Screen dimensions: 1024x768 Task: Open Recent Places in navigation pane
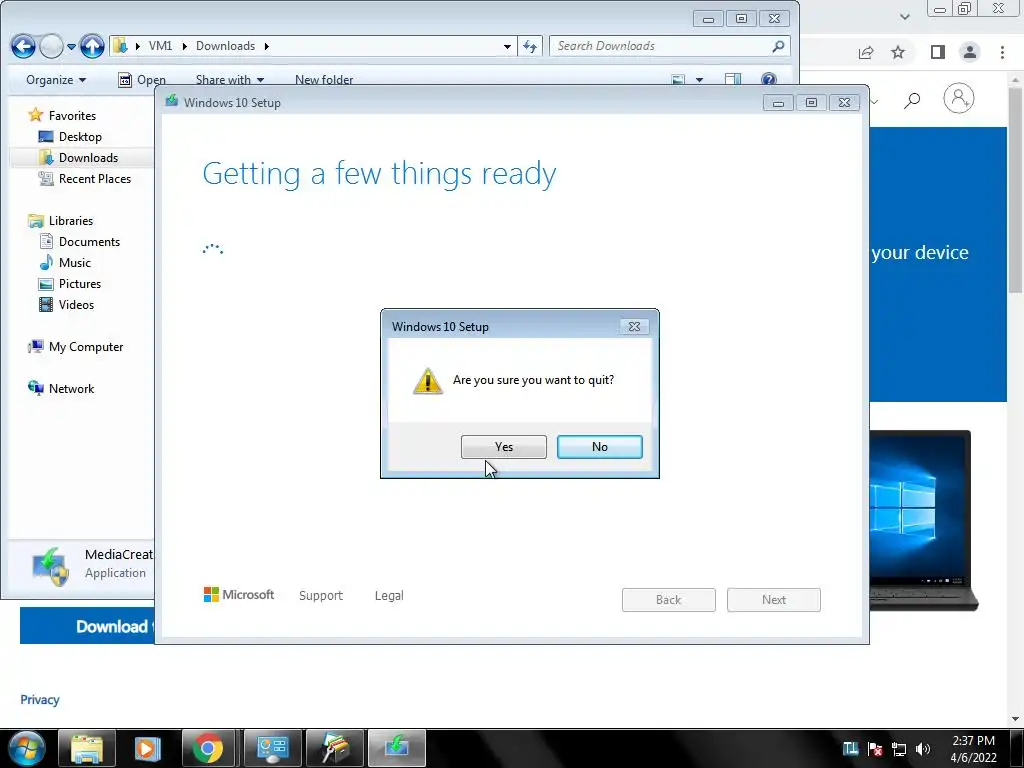95,178
